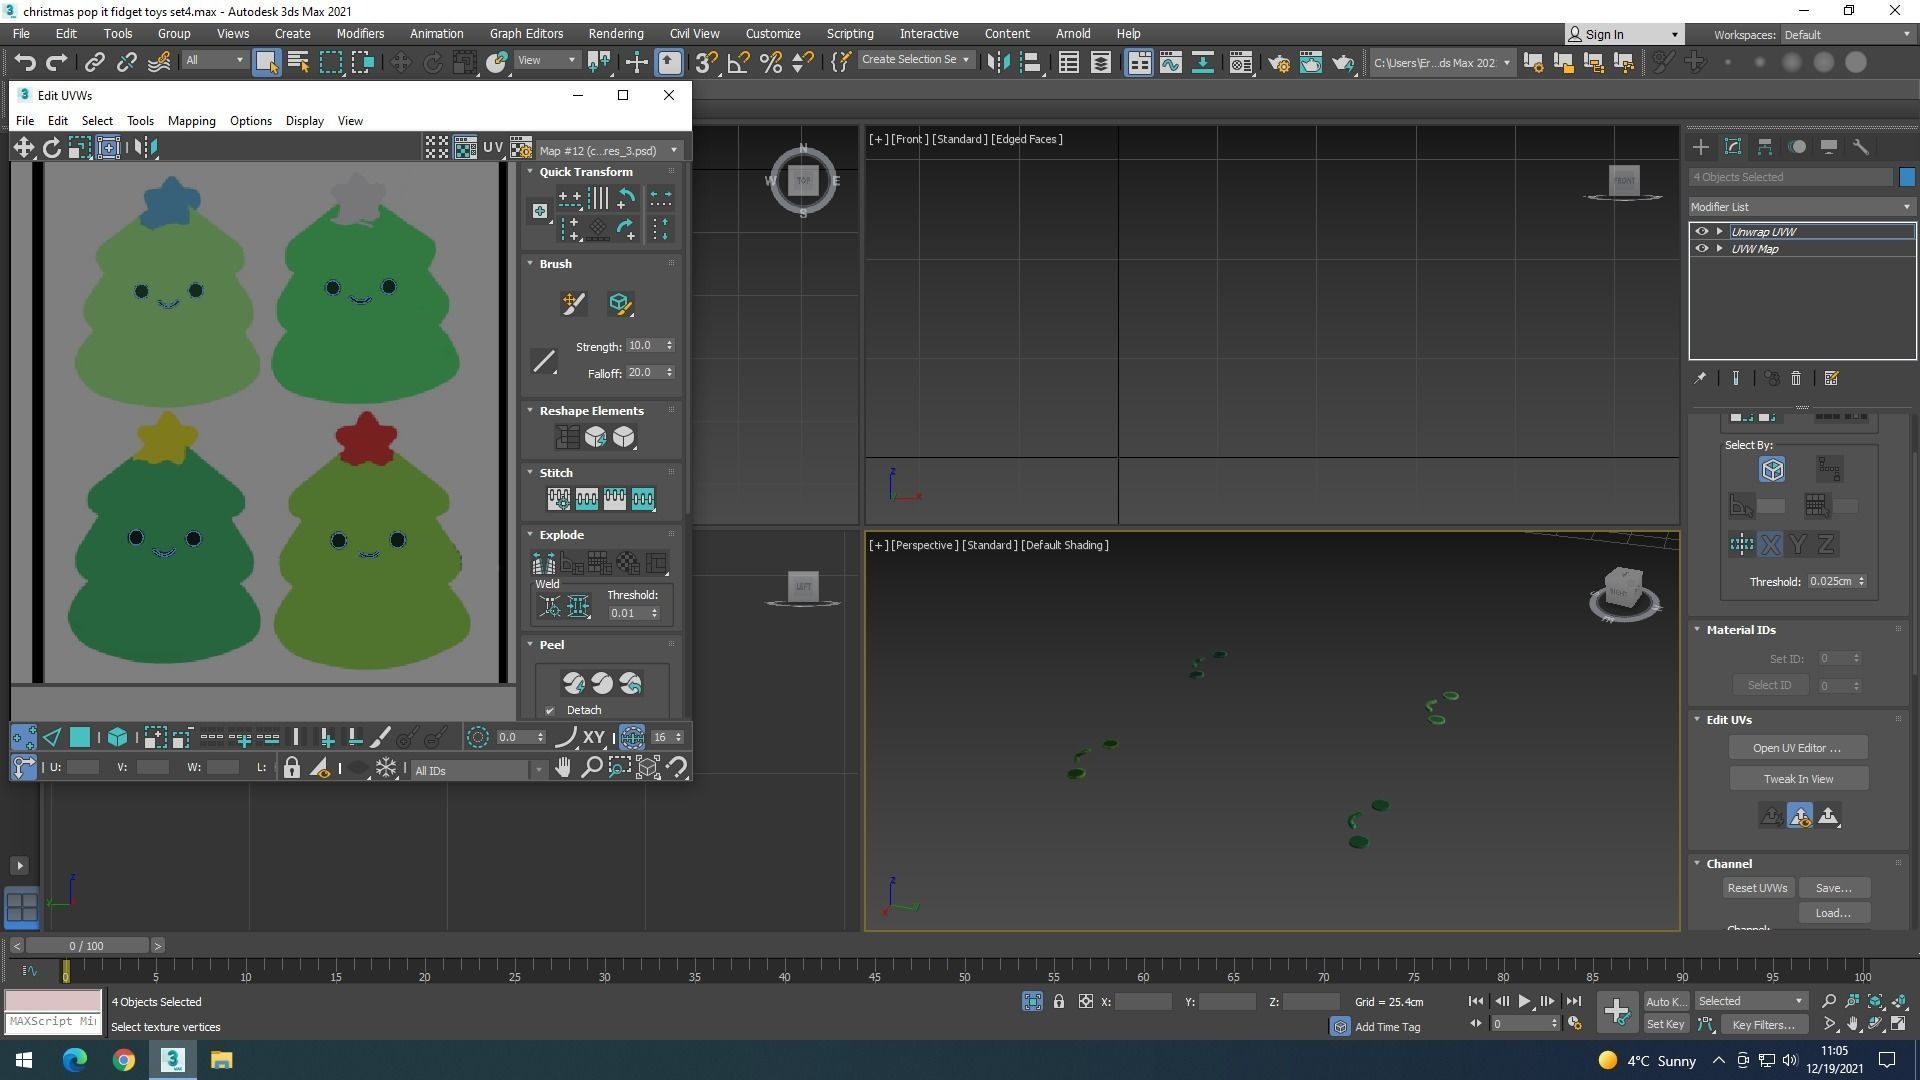The height and width of the screenshot is (1080, 1920).
Task: Click the blue object color swatch
Action: click(1907, 177)
